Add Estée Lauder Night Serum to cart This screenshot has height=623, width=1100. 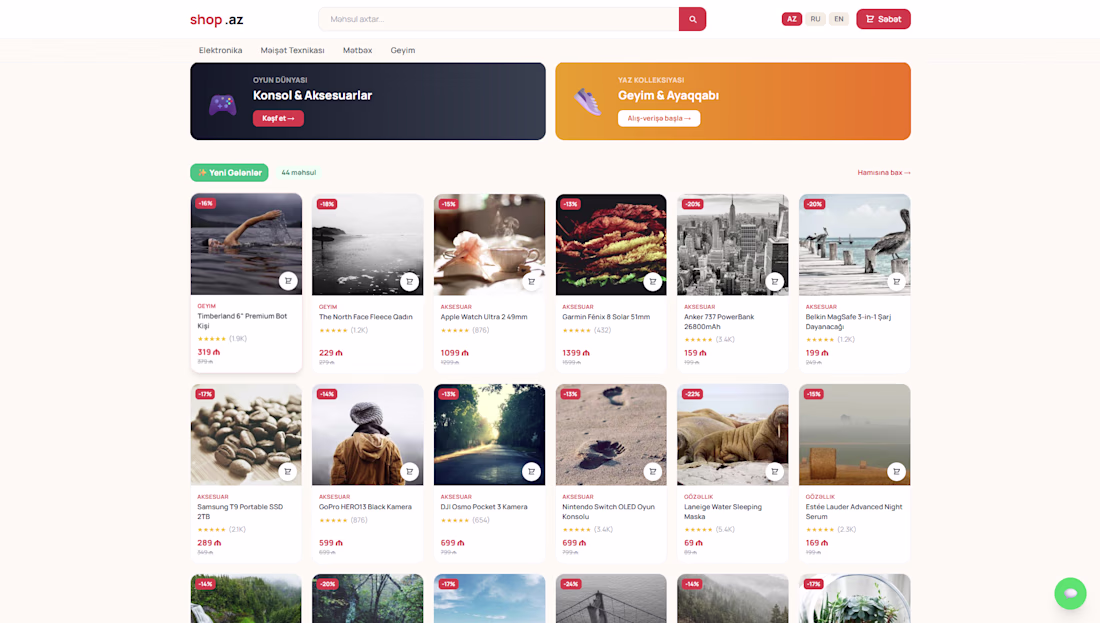pos(897,471)
